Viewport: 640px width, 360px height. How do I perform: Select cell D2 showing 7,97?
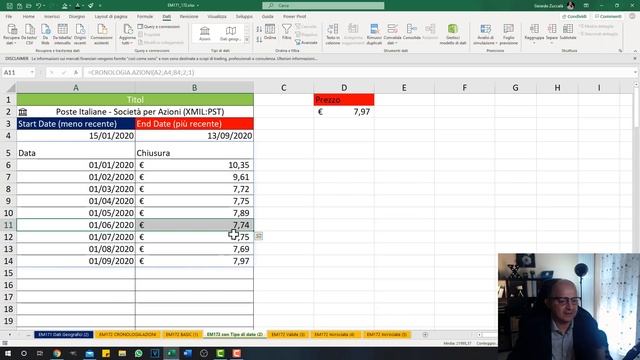(x=344, y=111)
